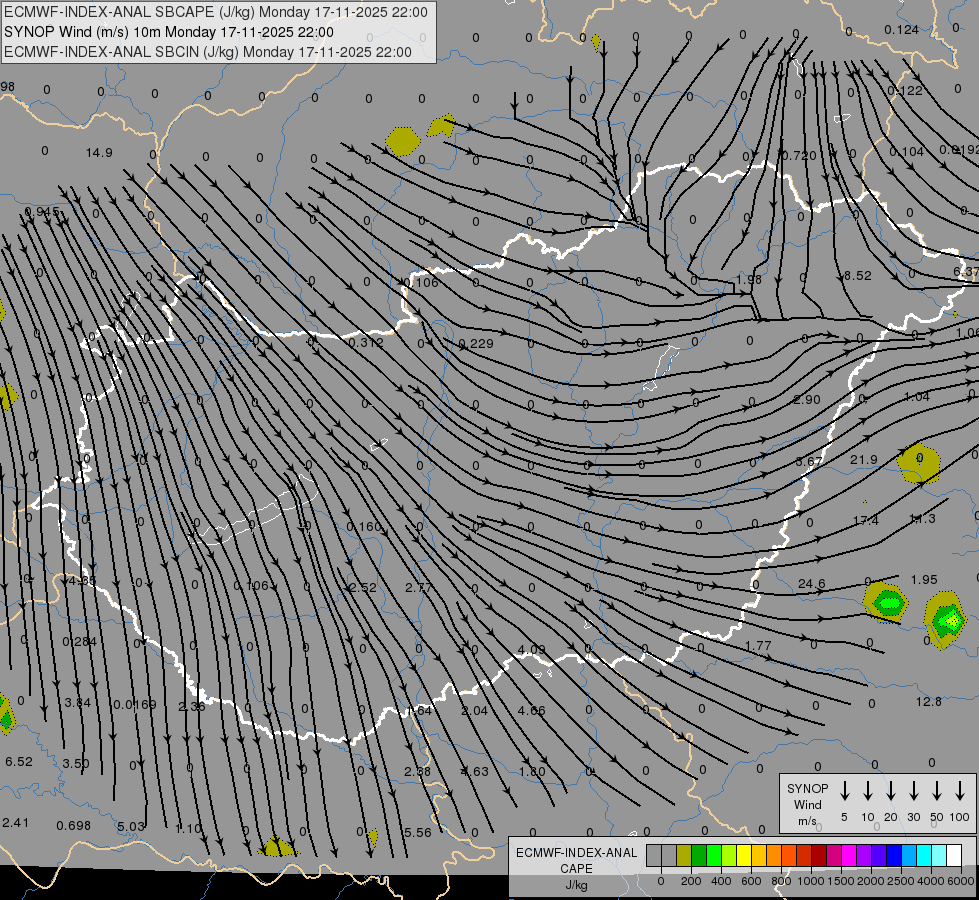
Task: Click the map value 0.0169
Action: [135, 705]
